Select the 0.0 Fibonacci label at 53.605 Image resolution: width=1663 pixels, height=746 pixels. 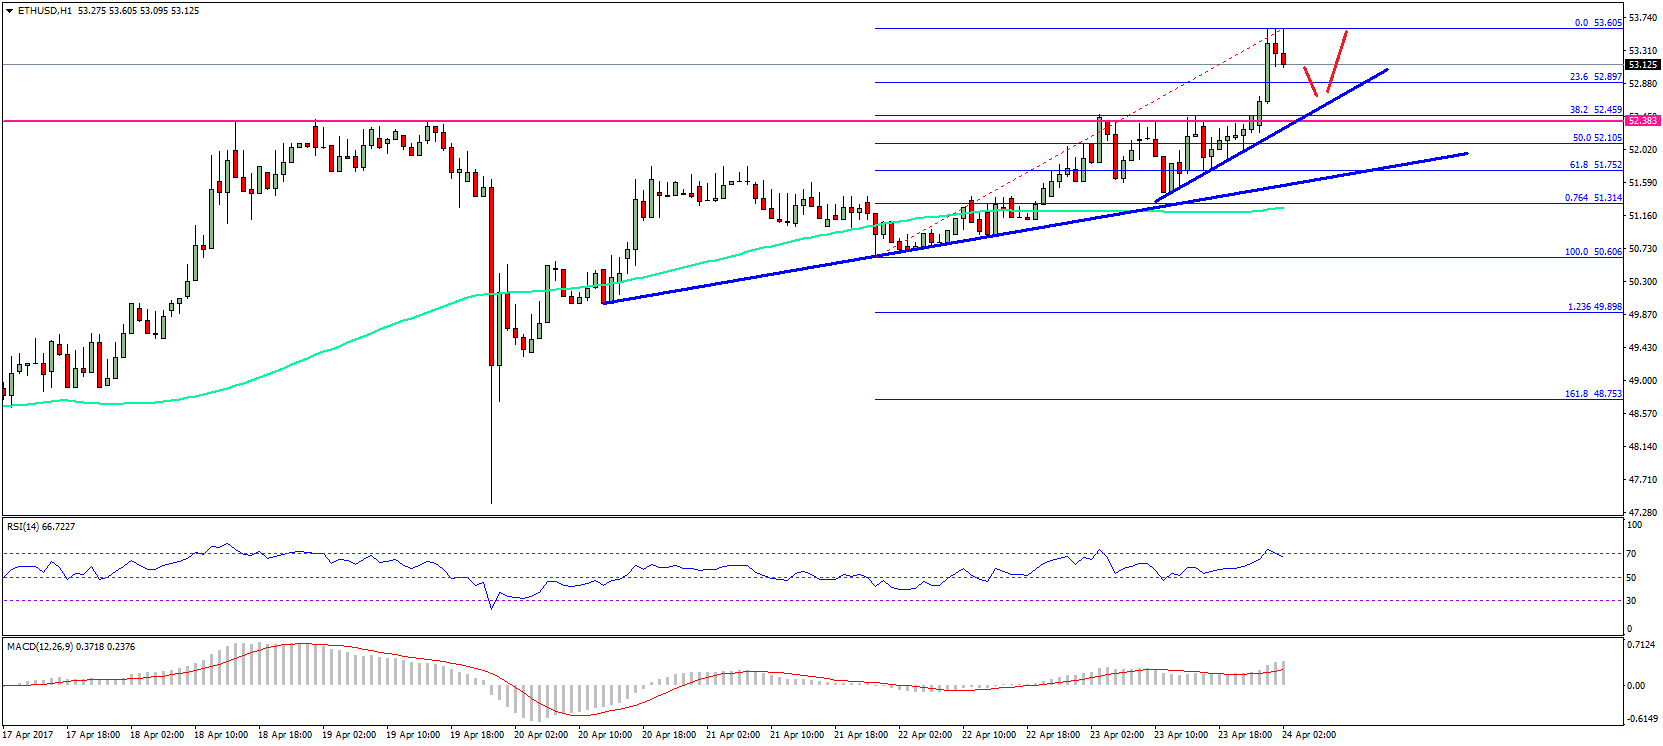tap(1598, 23)
